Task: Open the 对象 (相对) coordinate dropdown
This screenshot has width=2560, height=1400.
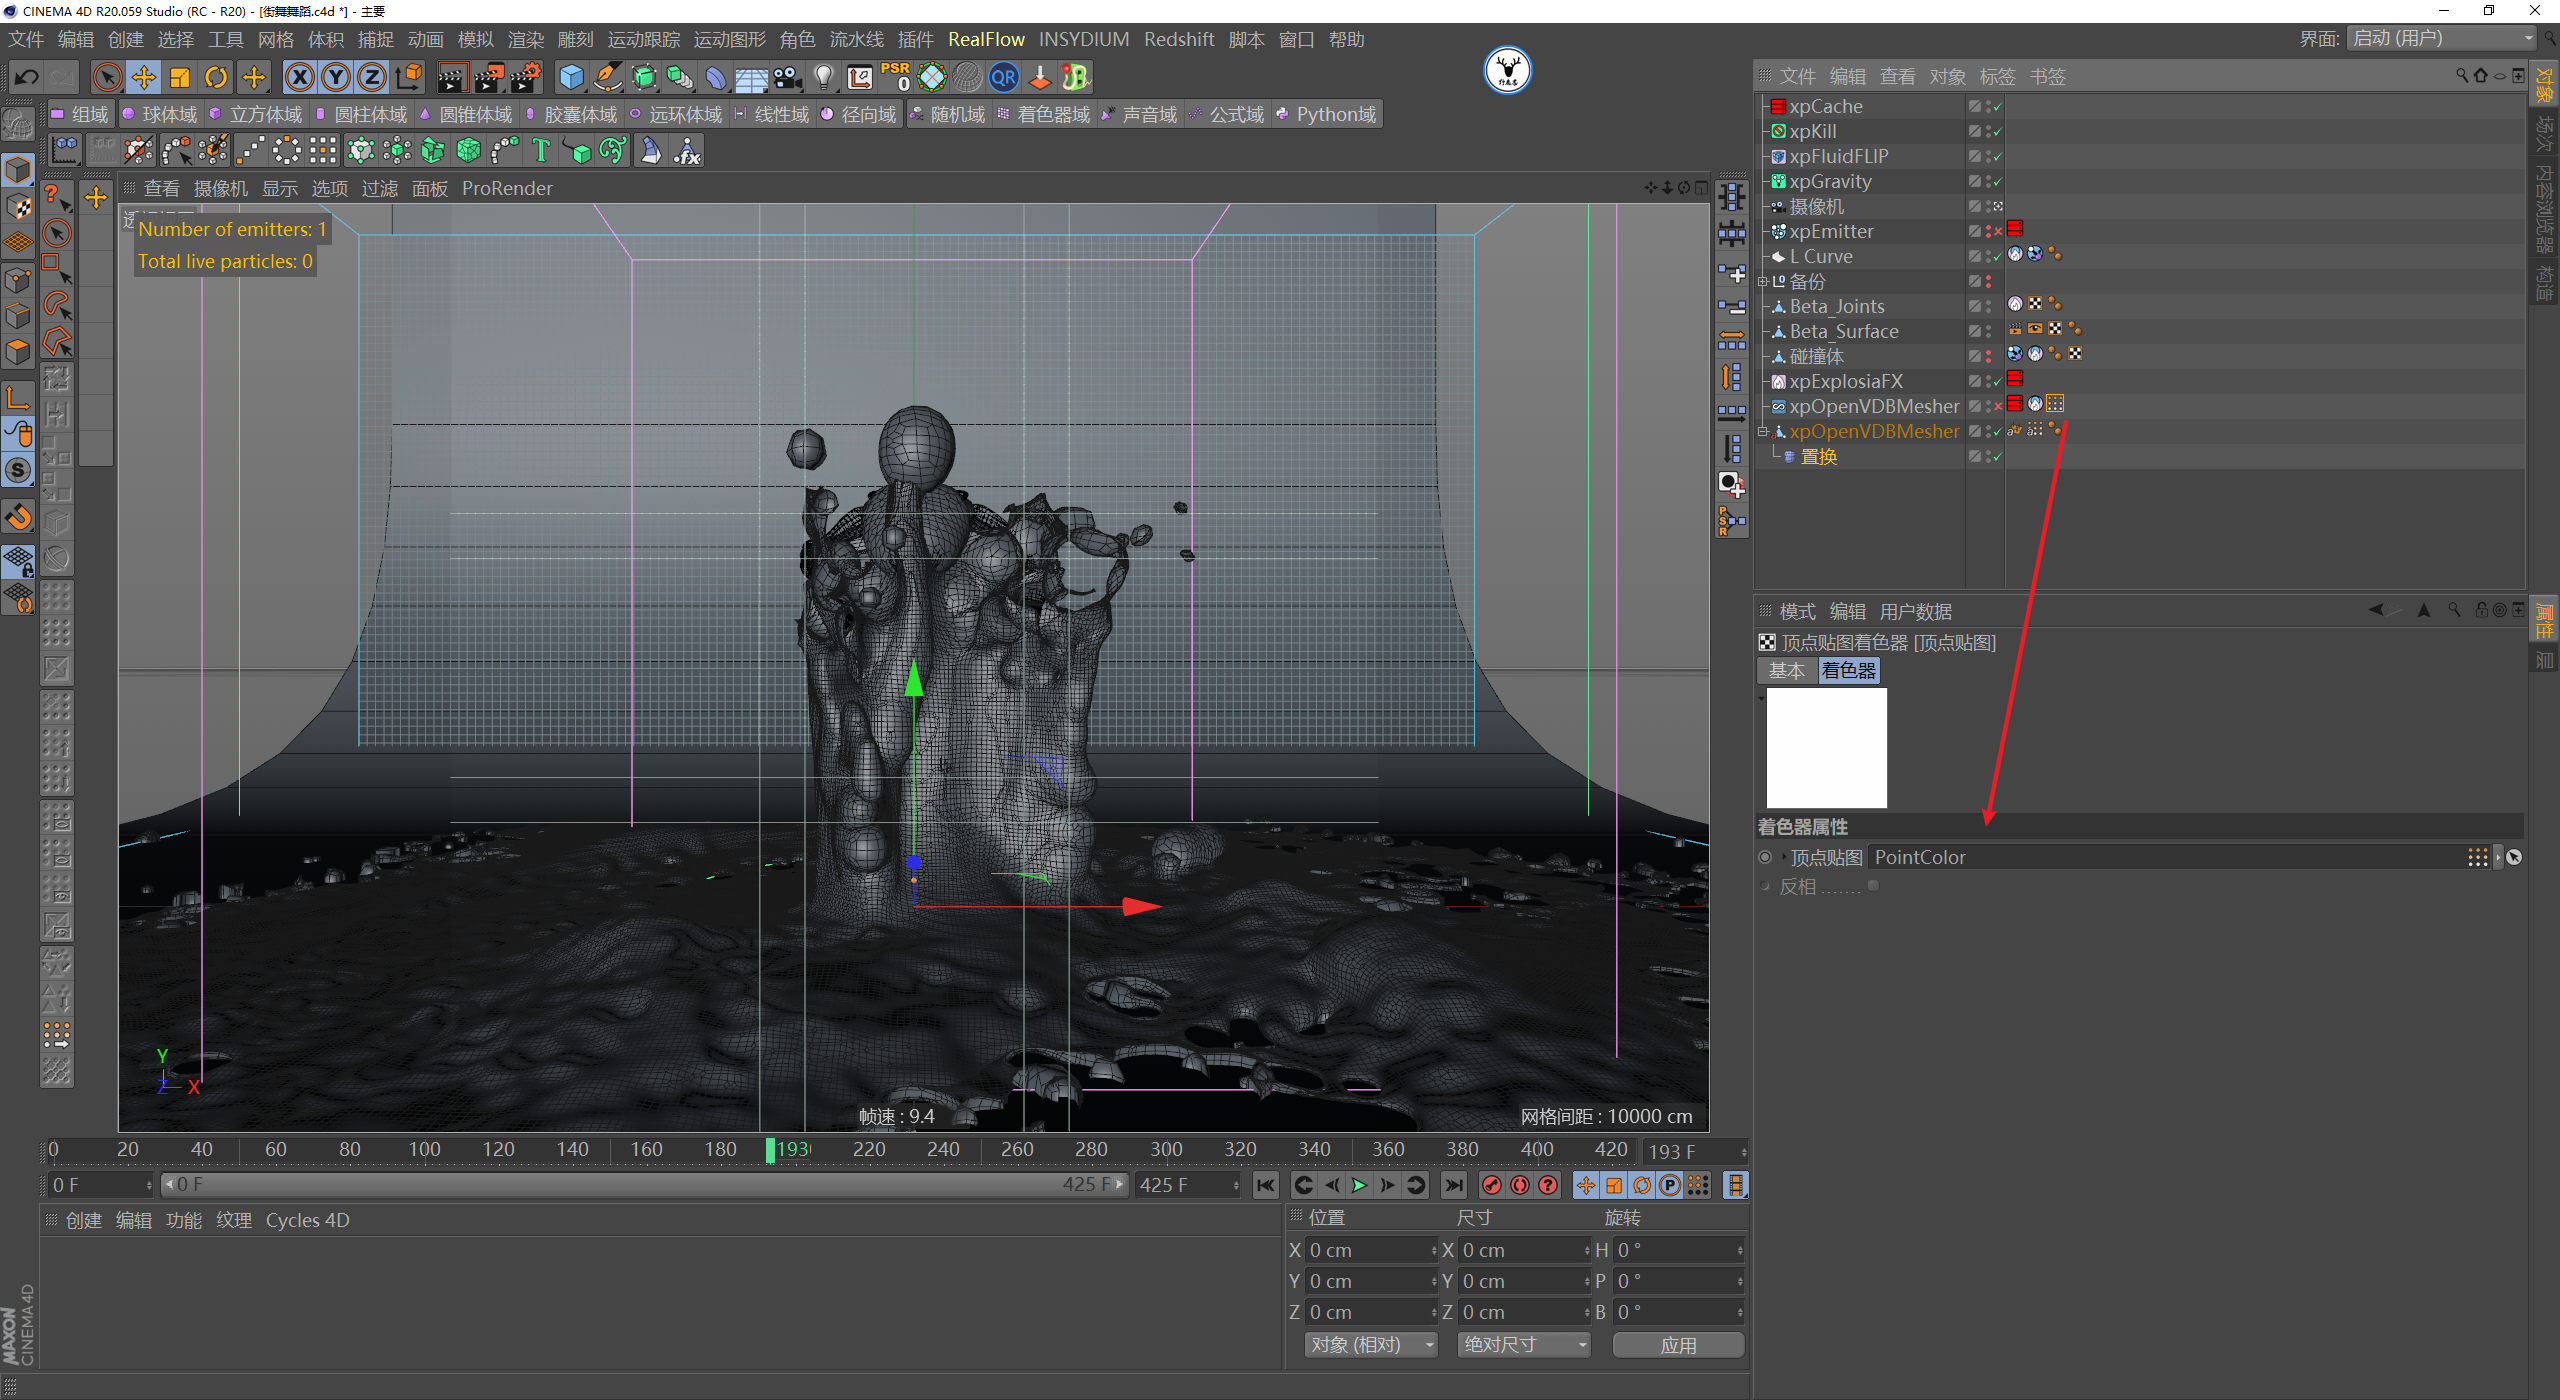Action: [x=1370, y=1345]
